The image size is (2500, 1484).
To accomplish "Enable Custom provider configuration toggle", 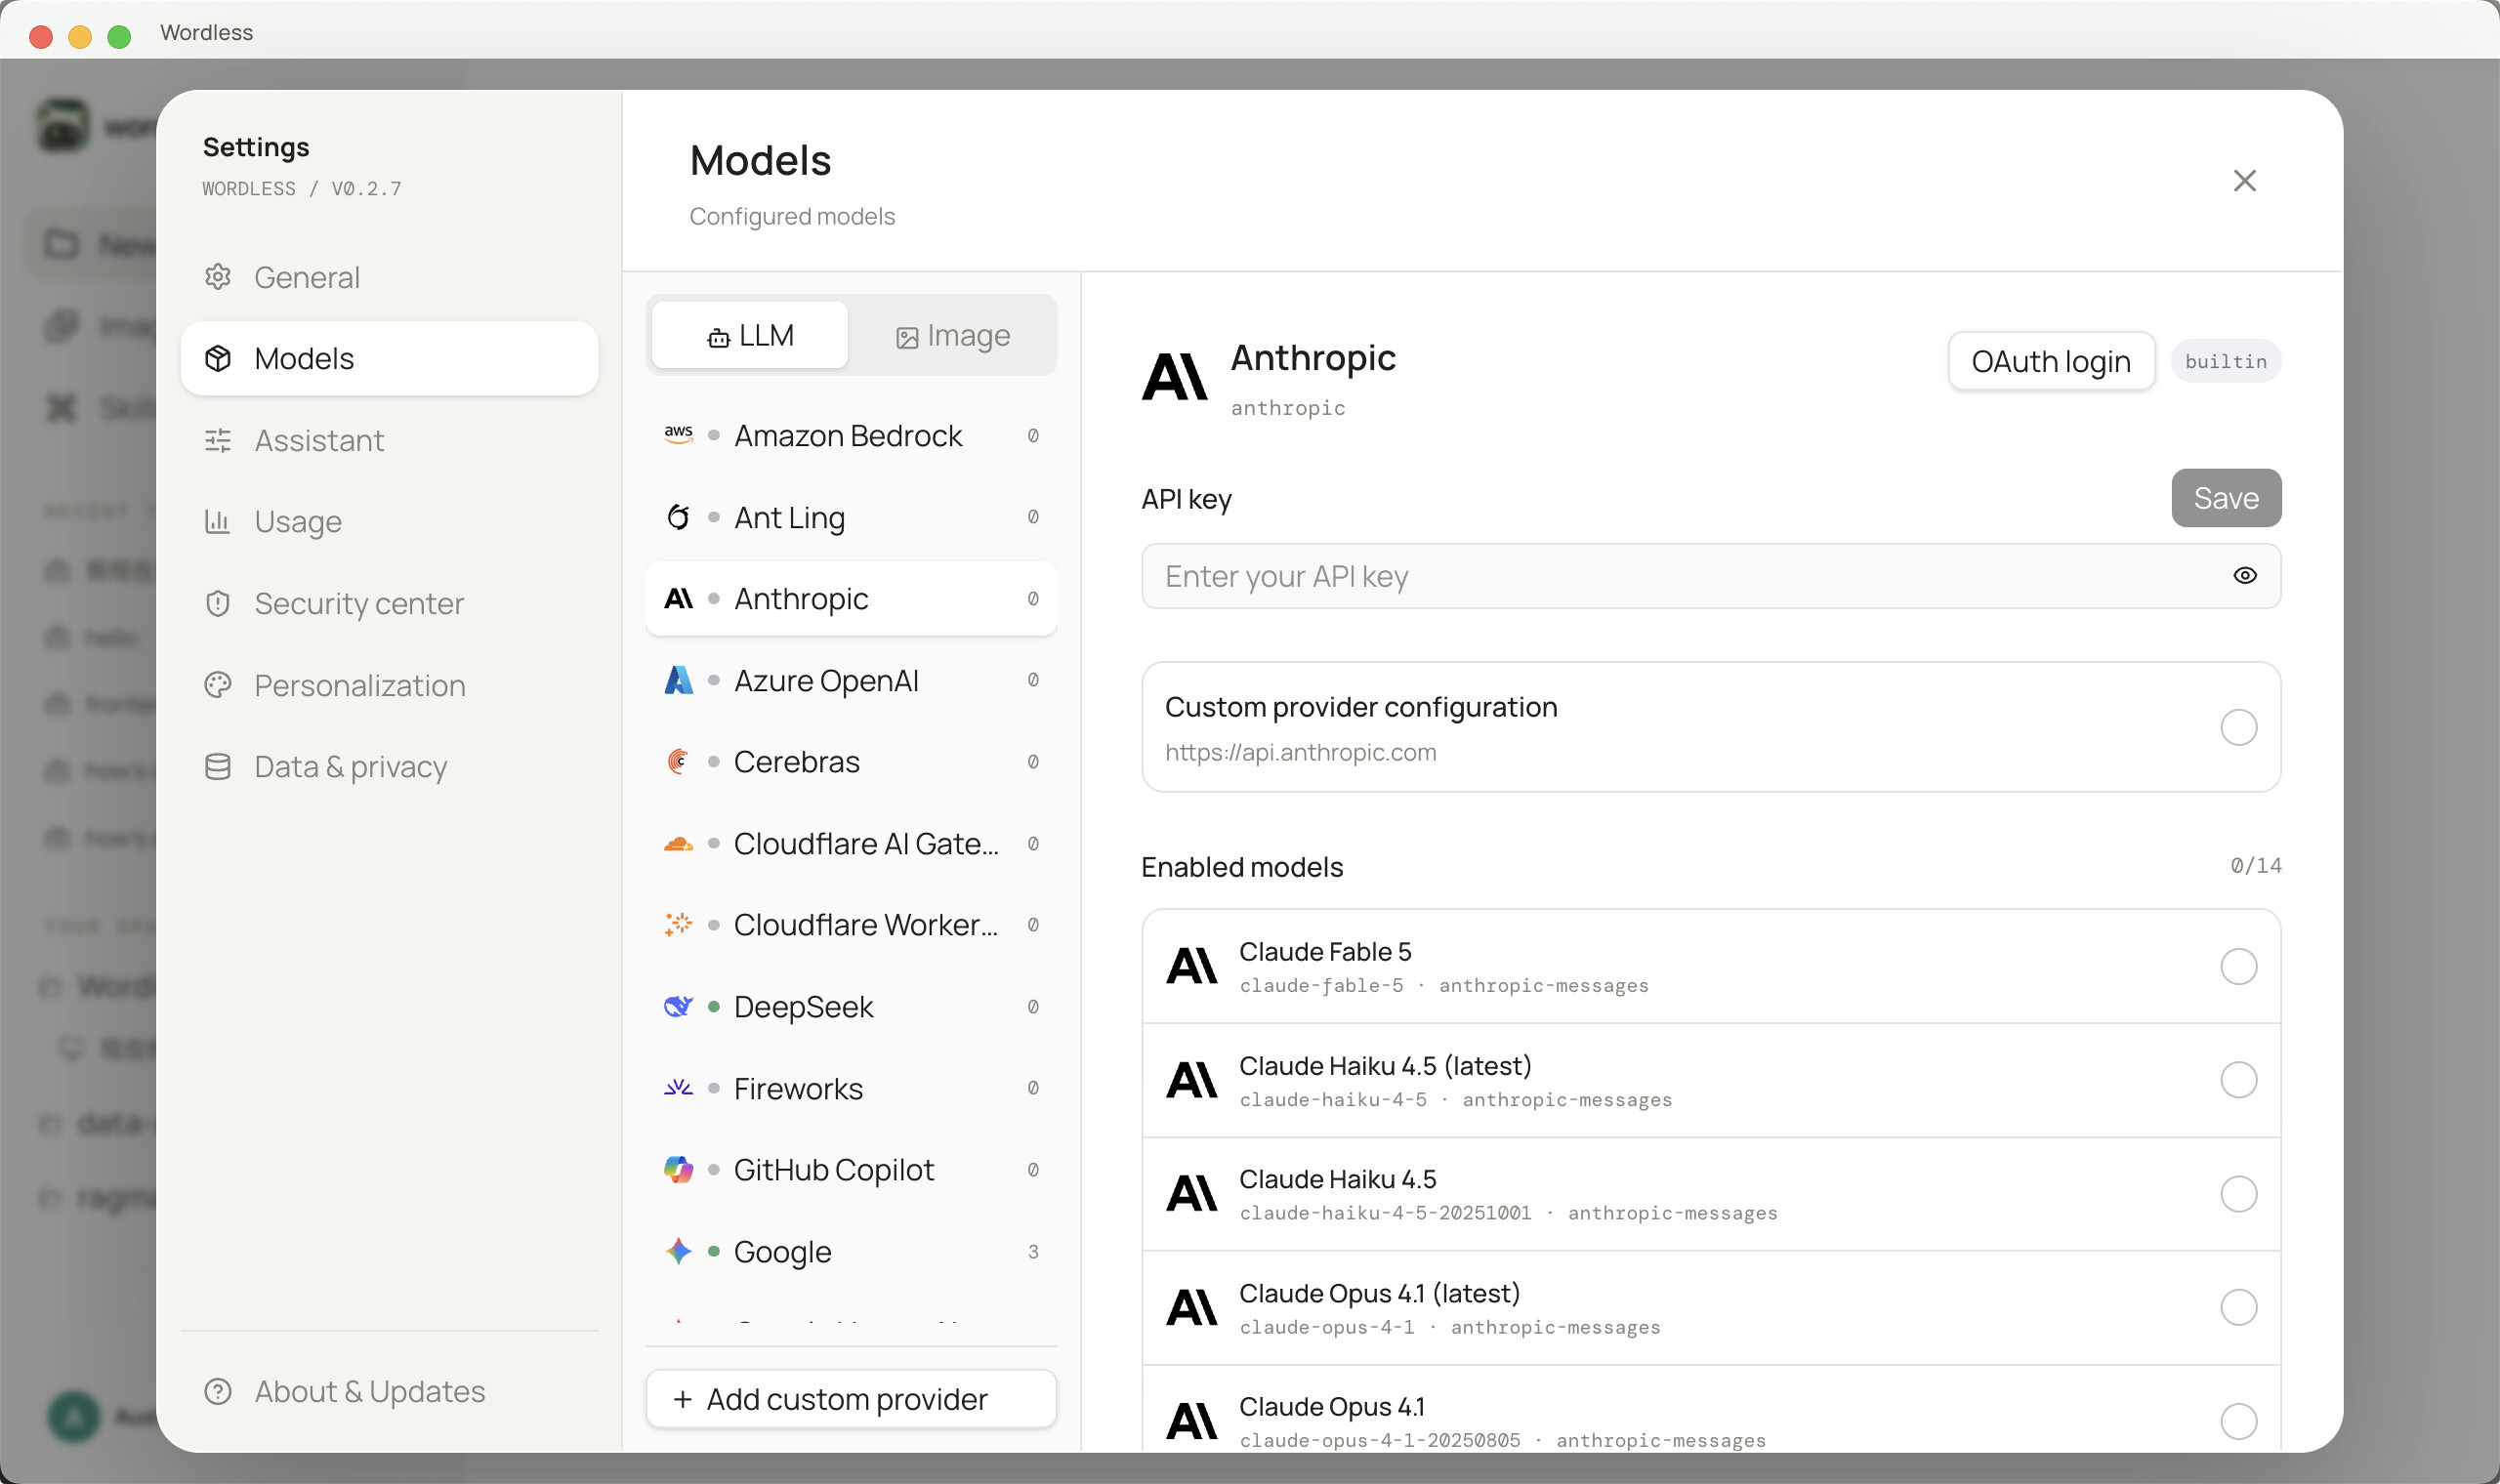I will (2238, 727).
